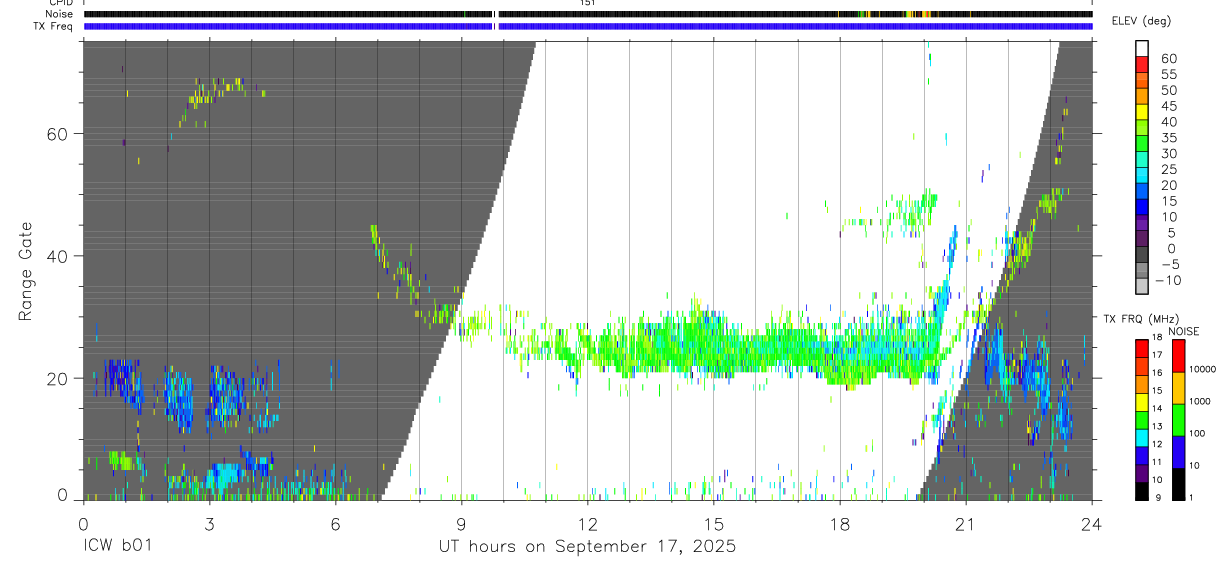This screenshot has width=1228, height=567.
Task: Click the UT hours on September 17, 2025 title
Action: [587, 547]
